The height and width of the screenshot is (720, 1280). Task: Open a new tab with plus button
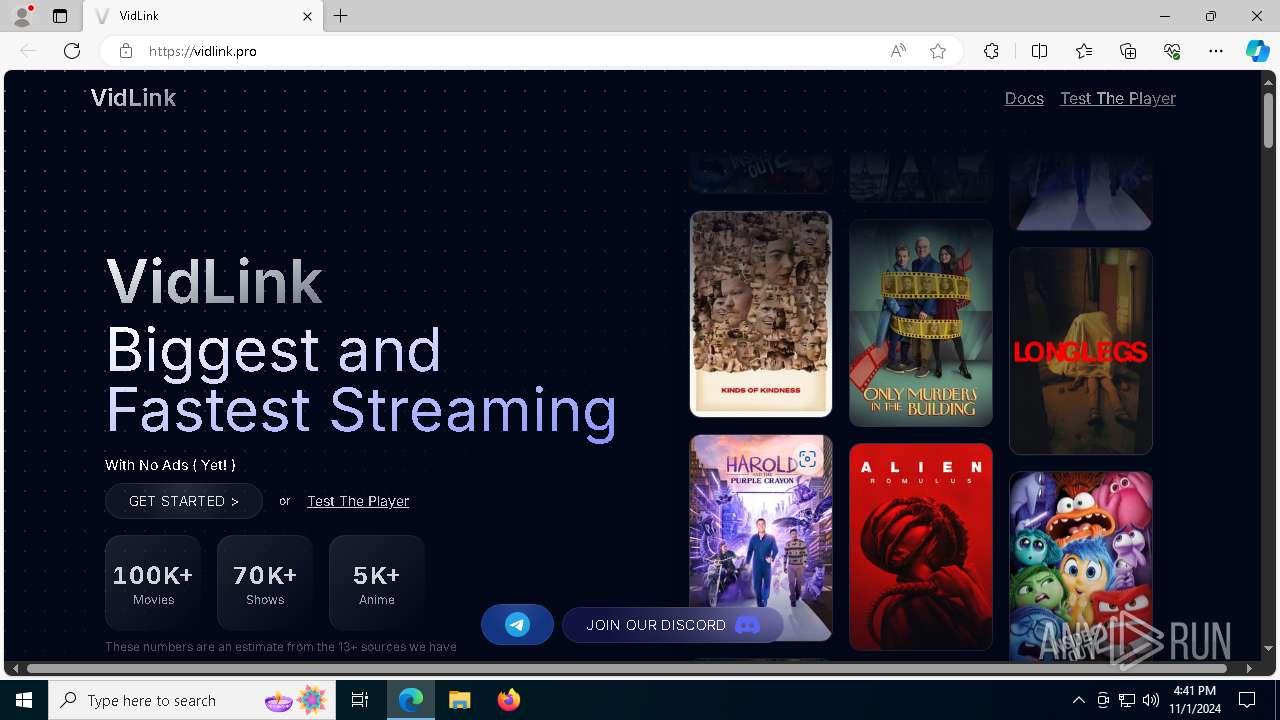[341, 16]
